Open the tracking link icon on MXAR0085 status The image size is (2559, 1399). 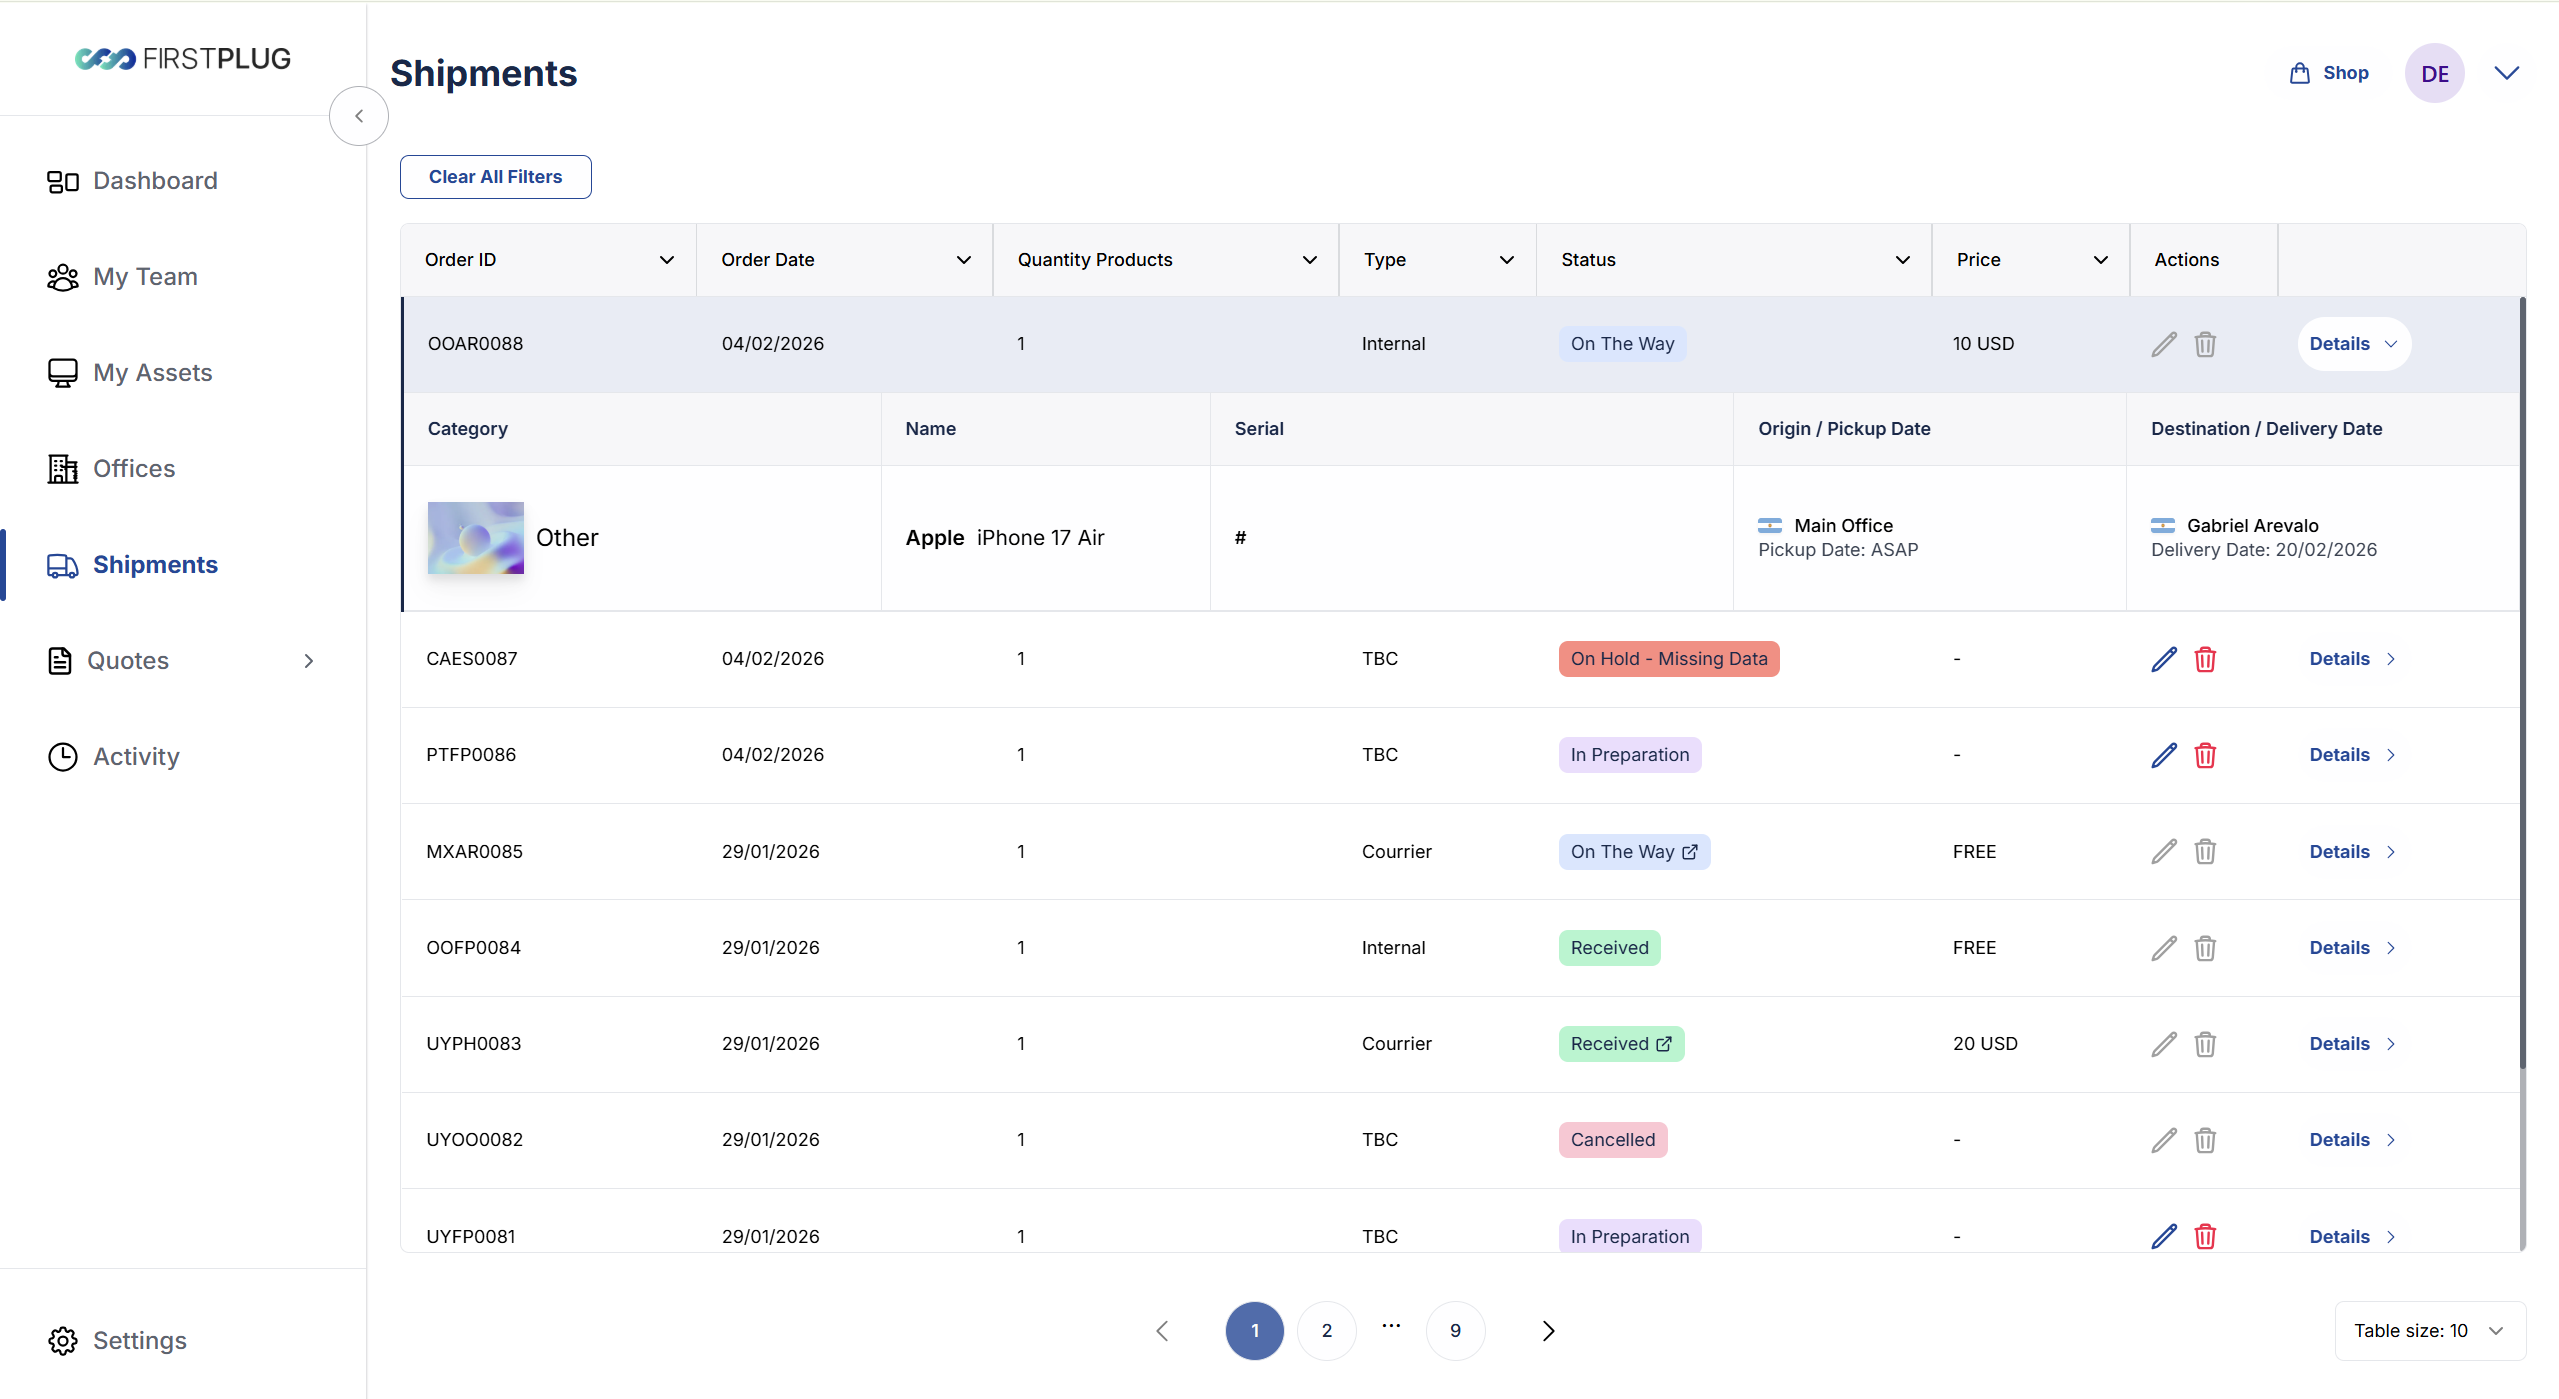[1690, 852]
